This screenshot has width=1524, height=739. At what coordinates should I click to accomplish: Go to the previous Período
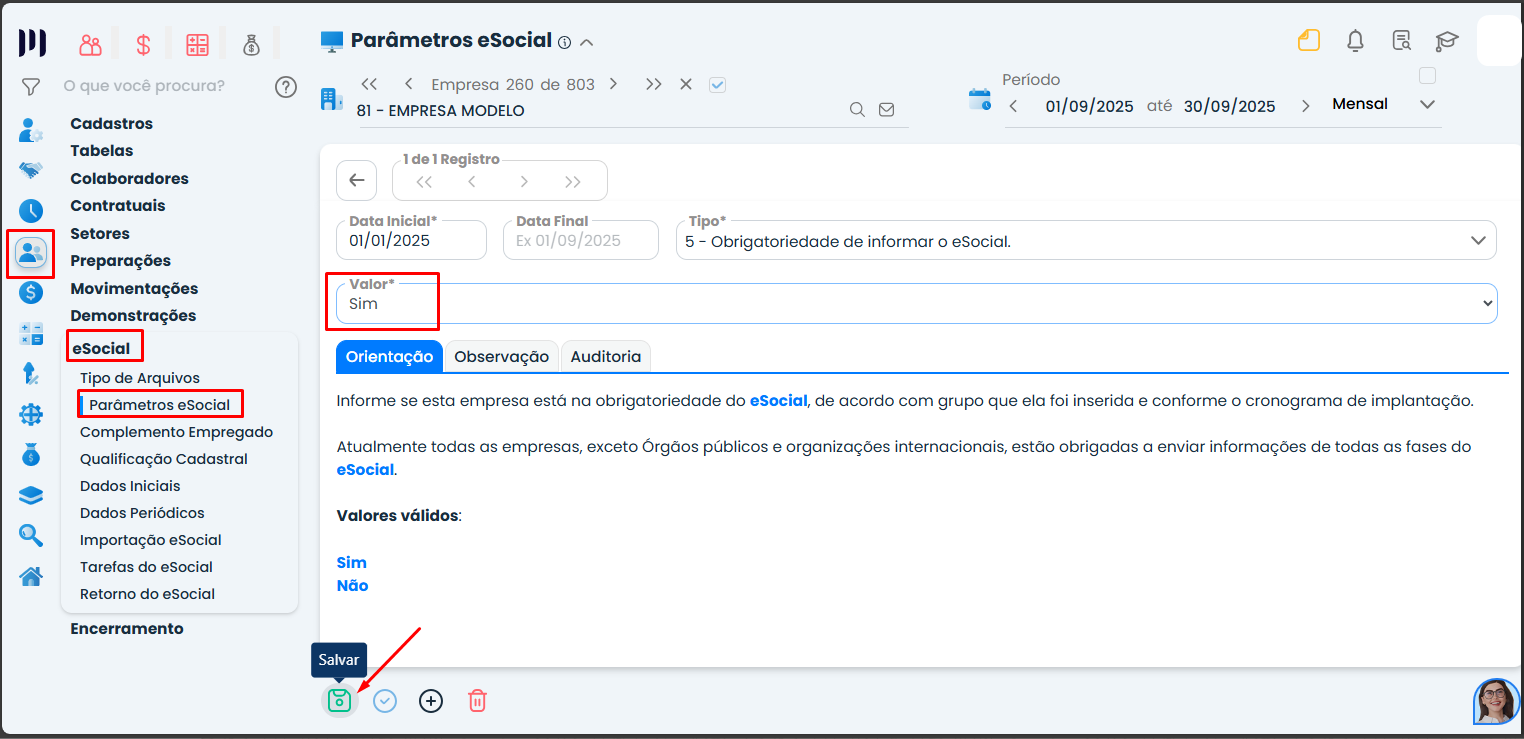pos(1013,106)
